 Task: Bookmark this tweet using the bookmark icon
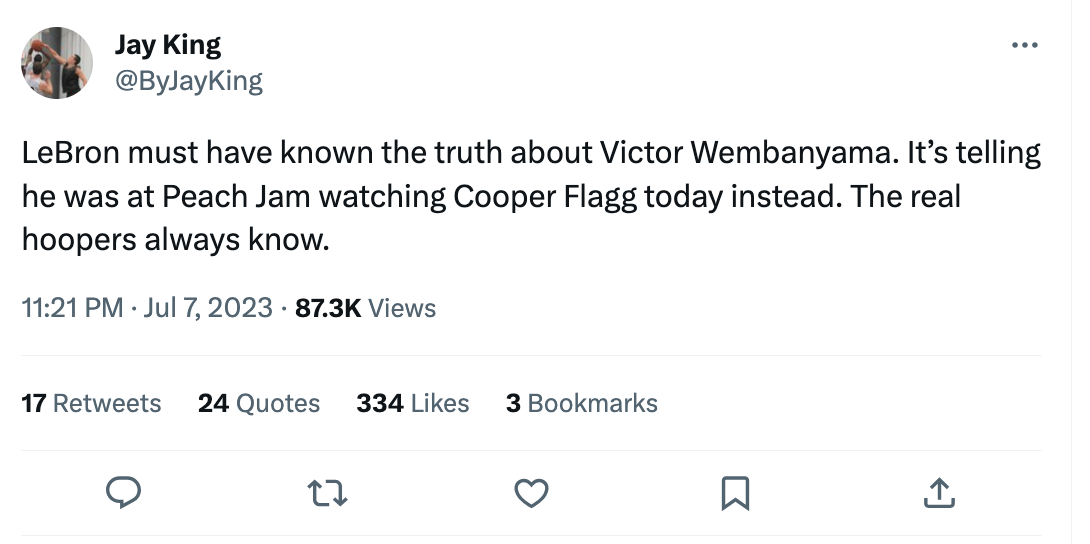(x=735, y=491)
